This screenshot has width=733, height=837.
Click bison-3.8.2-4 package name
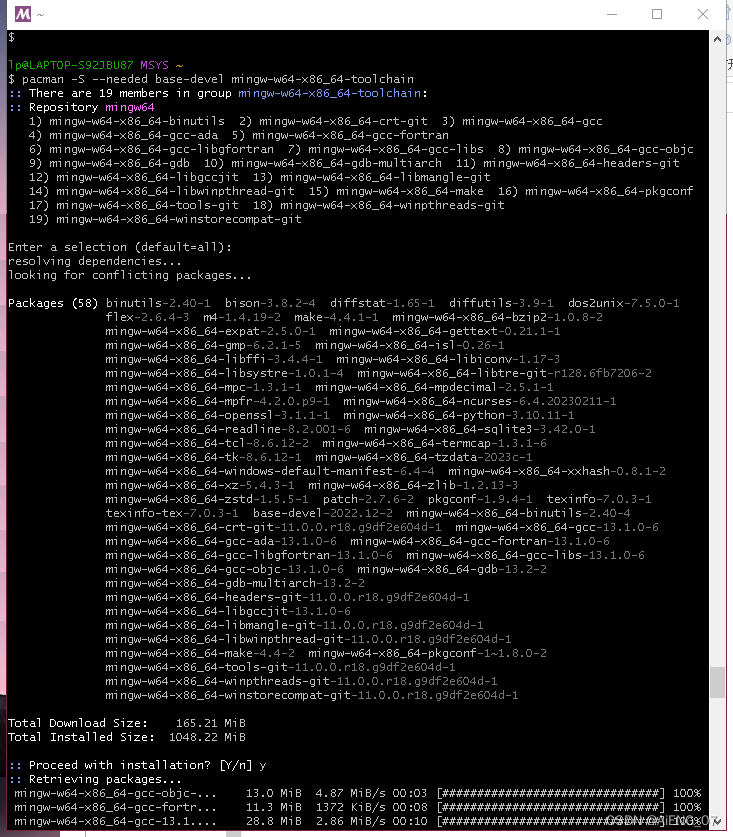tap(270, 303)
